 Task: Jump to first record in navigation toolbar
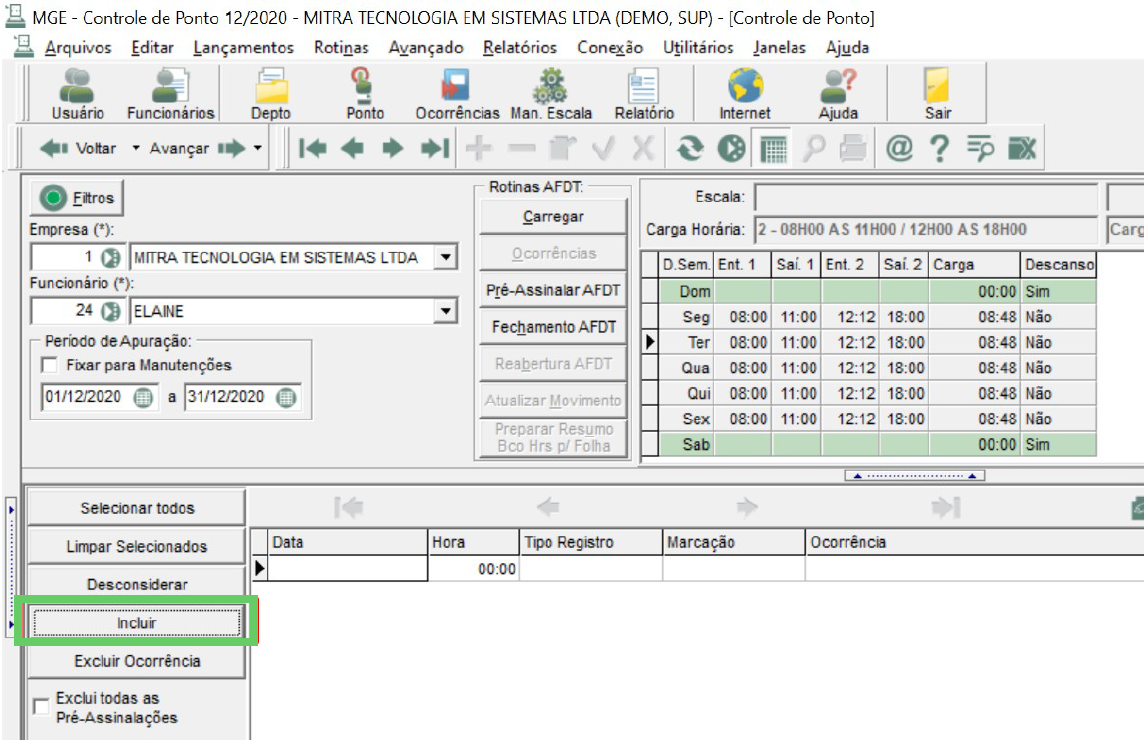[312, 148]
